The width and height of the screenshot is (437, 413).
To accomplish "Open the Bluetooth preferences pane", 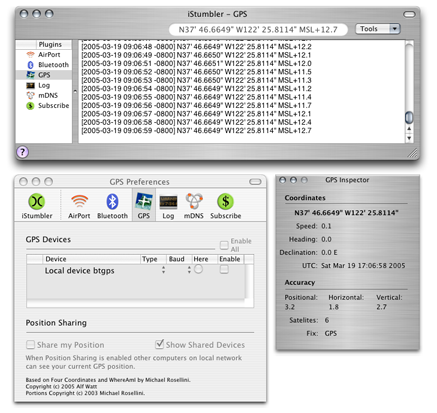I will (x=112, y=206).
